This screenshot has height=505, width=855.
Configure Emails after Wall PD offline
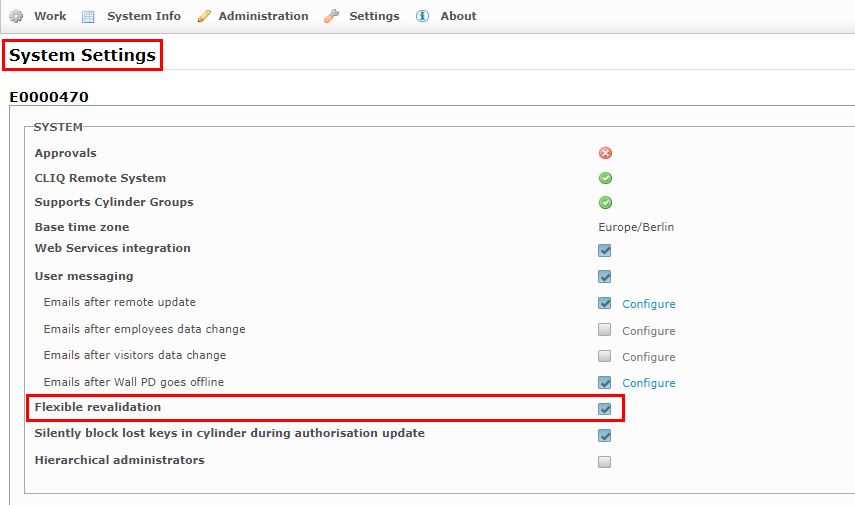648,383
